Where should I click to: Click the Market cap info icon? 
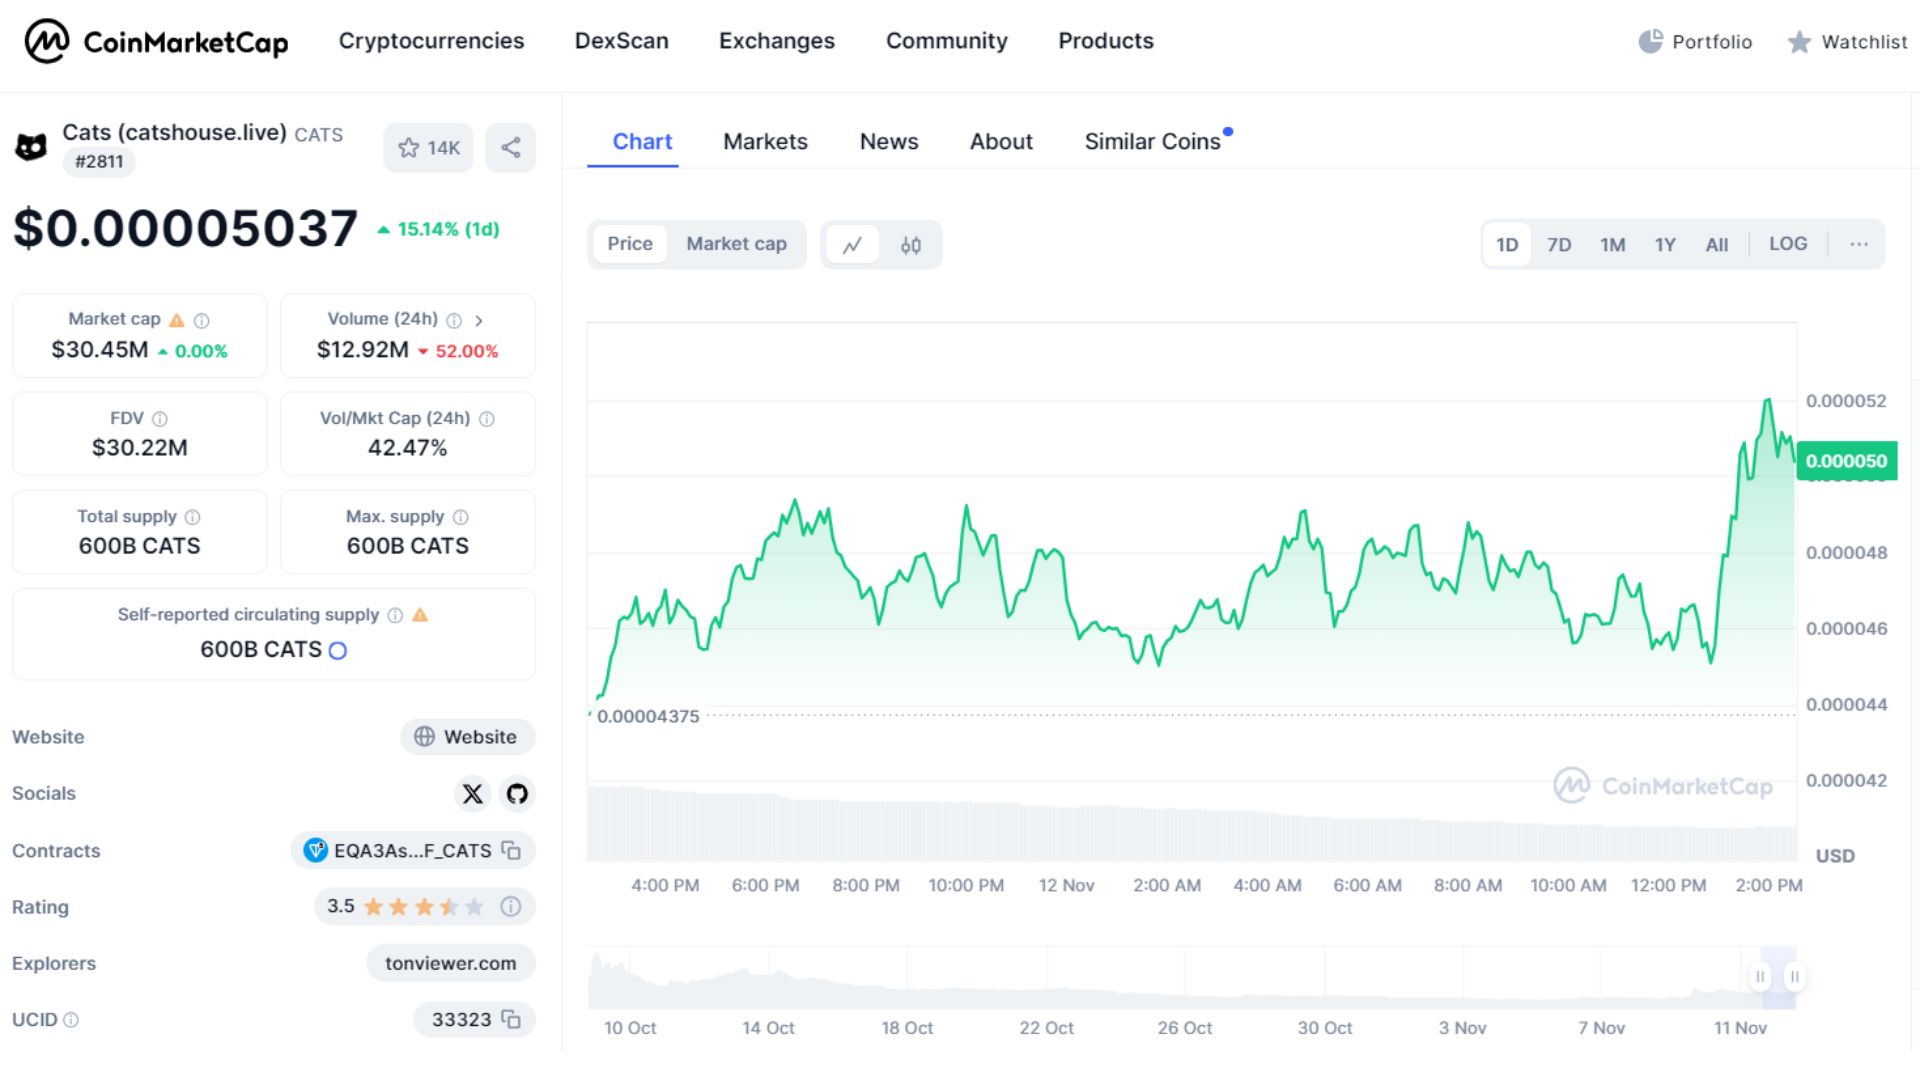click(202, 321)
